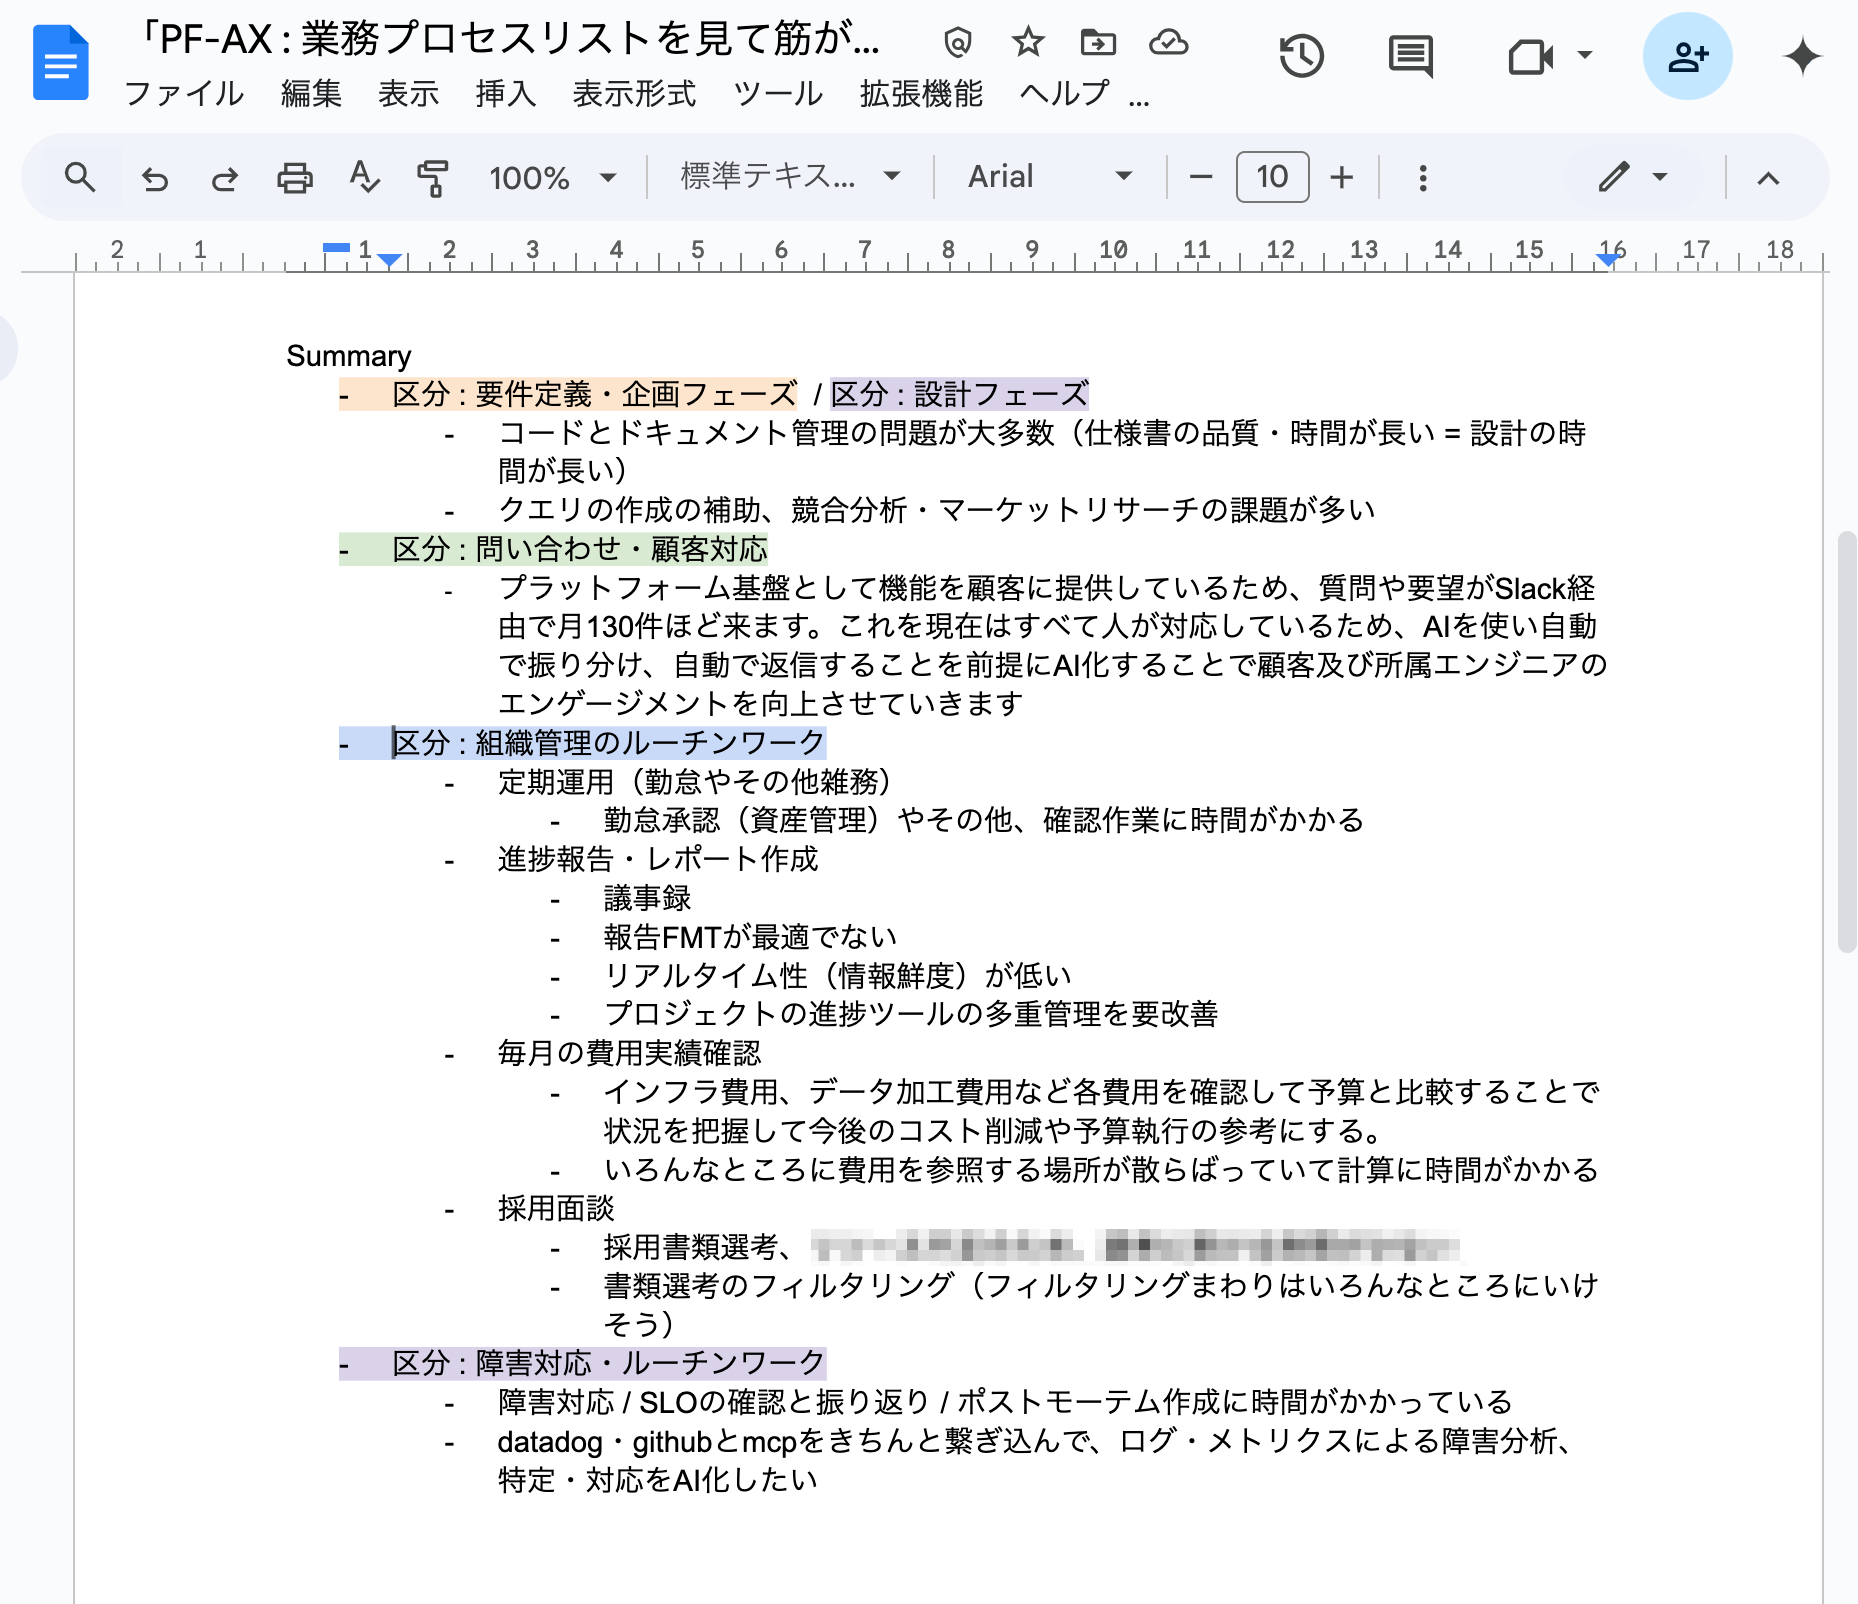Open the outline tab on left edge

coord(6,348)
